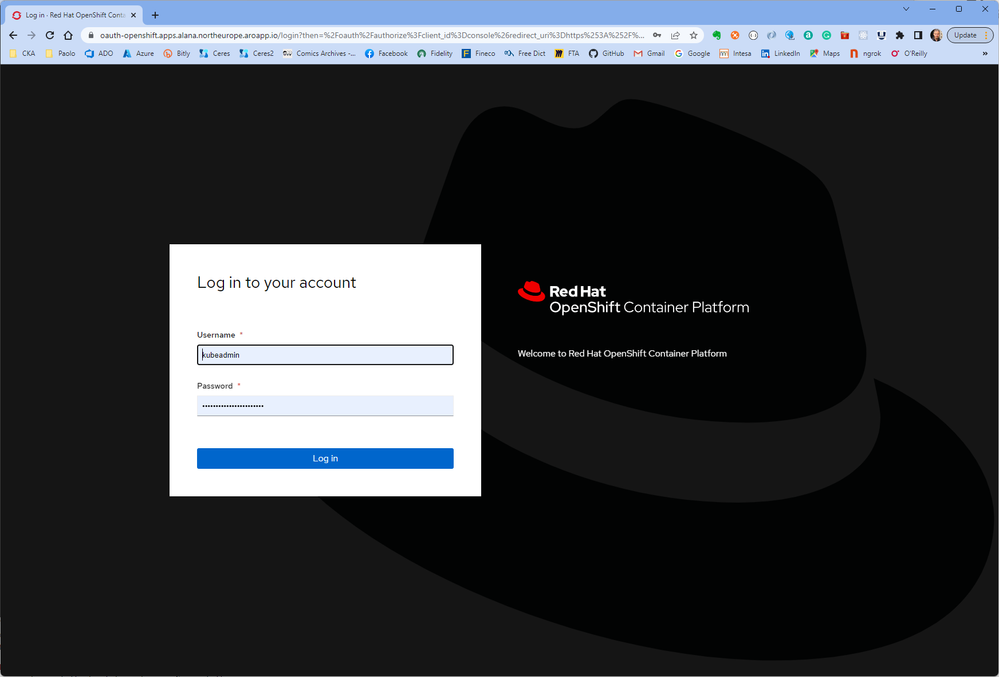Image resolution: width=999 pixels, height=677 pixels.
Task: Open the Ceres bookmark
Action: tap(215, 53)
